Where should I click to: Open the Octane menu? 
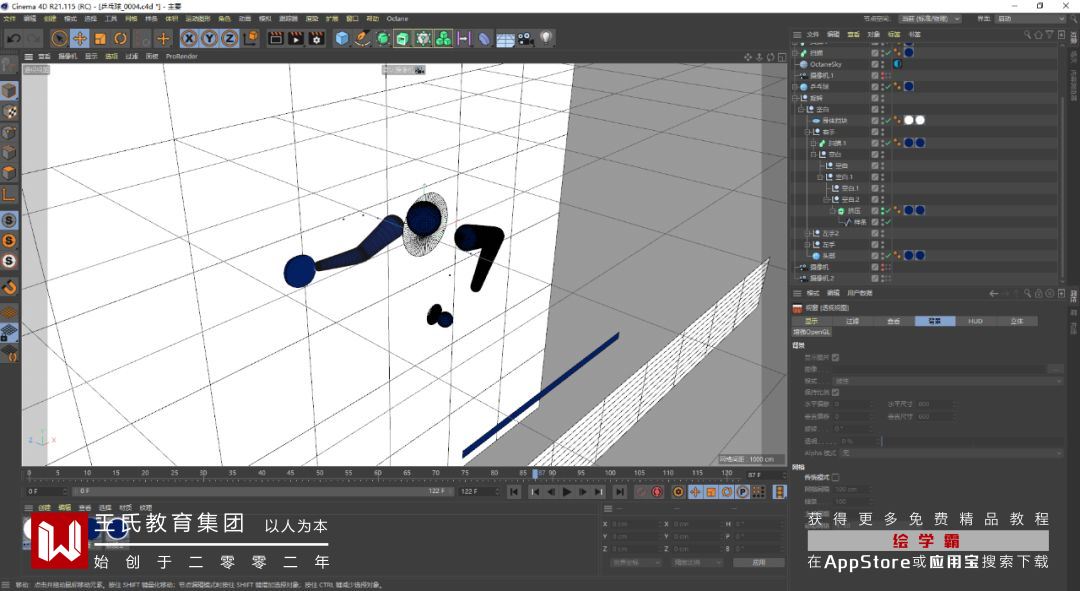point(397,19)
